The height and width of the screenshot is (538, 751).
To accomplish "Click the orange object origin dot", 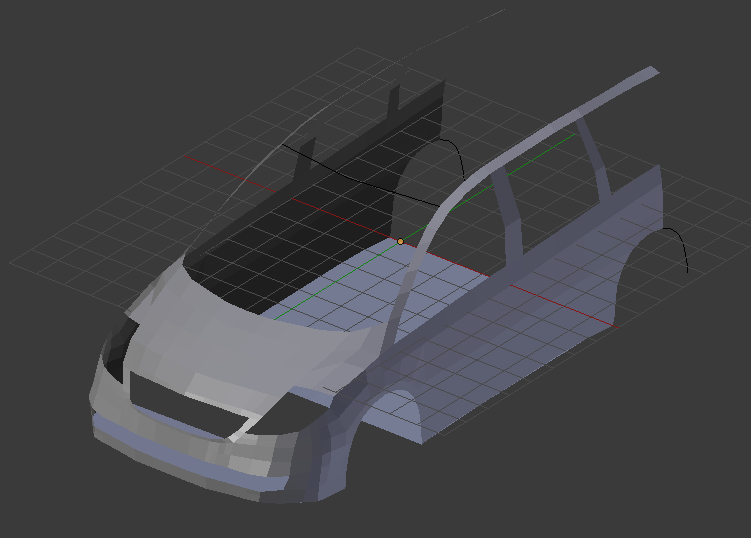I will click(401, 241).
